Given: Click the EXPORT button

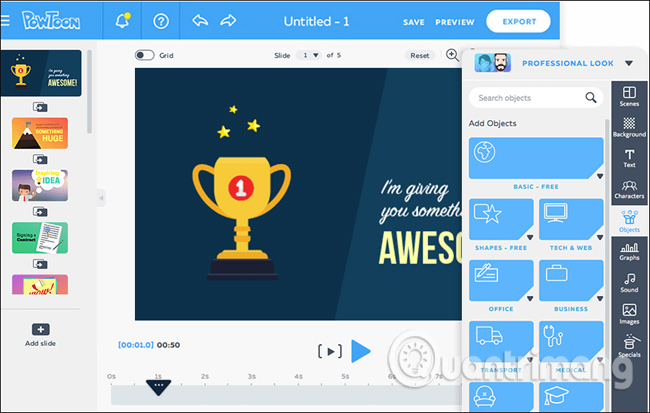Looking at the screenshot, I should point(519,22).
